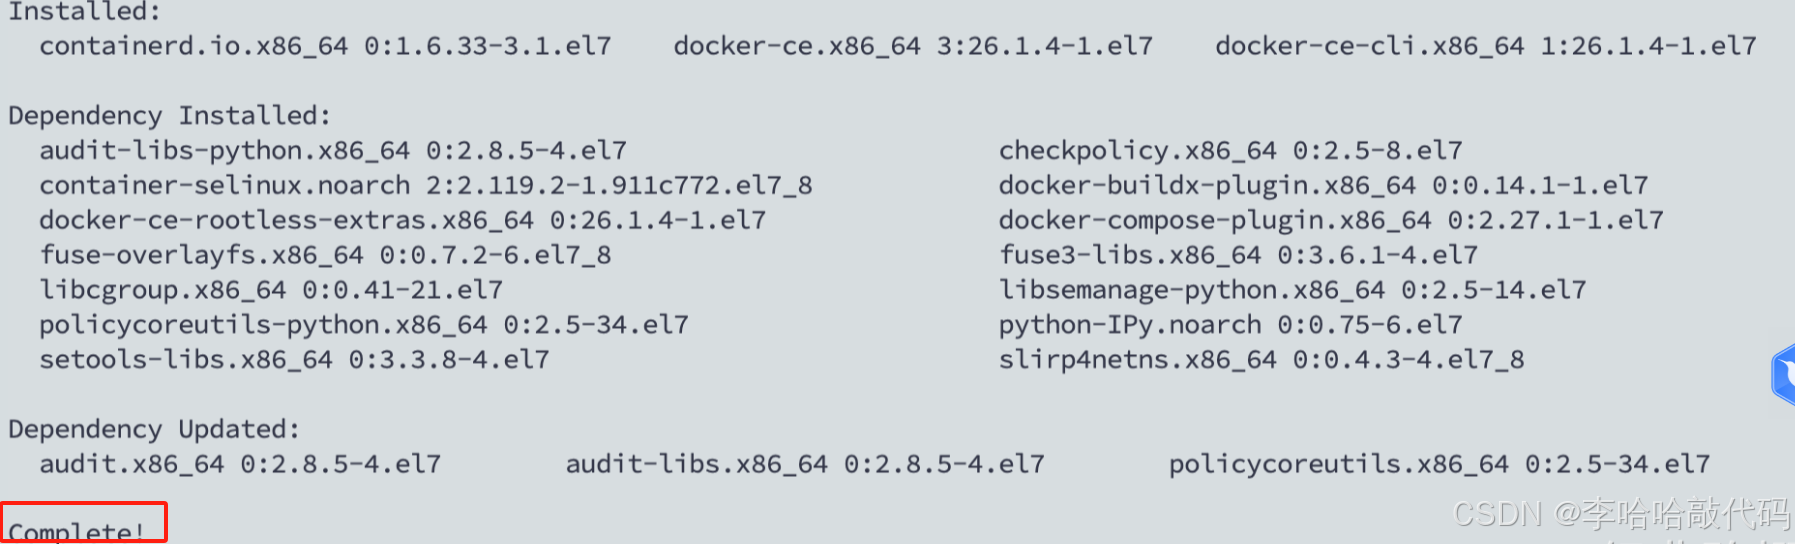
Task: Click libsemanage-python.x86_64 line
Action: [1293, 291]
